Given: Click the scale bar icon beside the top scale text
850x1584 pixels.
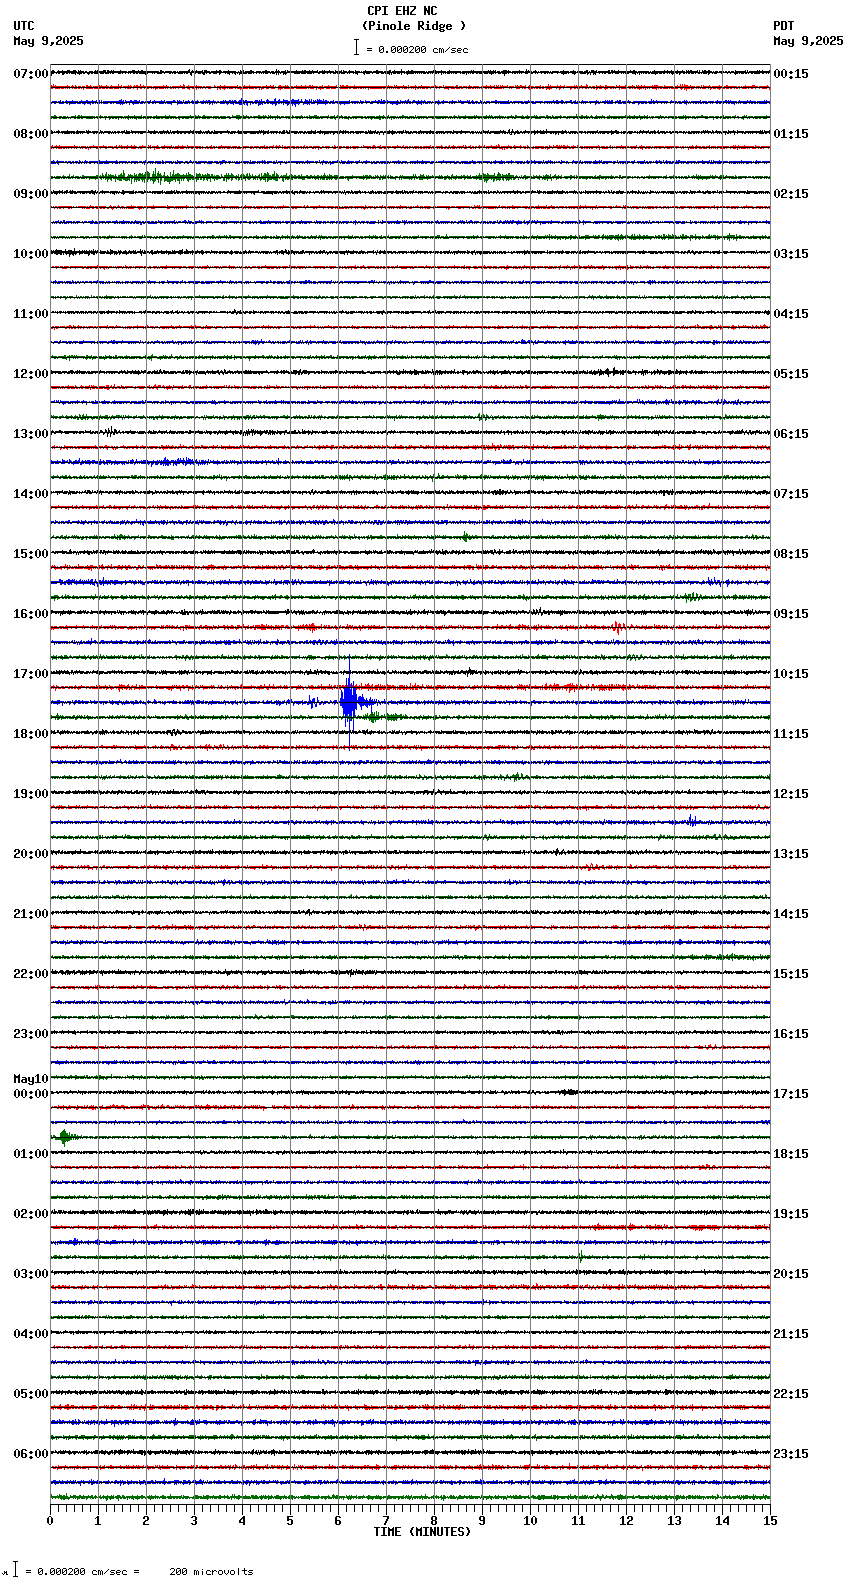Looking at the screenshot, I should click(356, 47).
